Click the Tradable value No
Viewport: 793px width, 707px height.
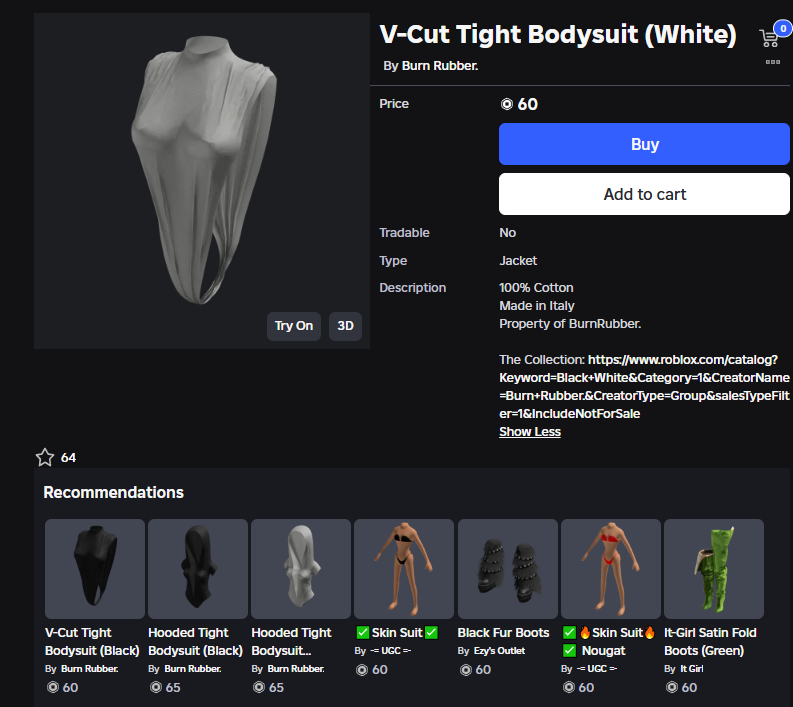507,233
